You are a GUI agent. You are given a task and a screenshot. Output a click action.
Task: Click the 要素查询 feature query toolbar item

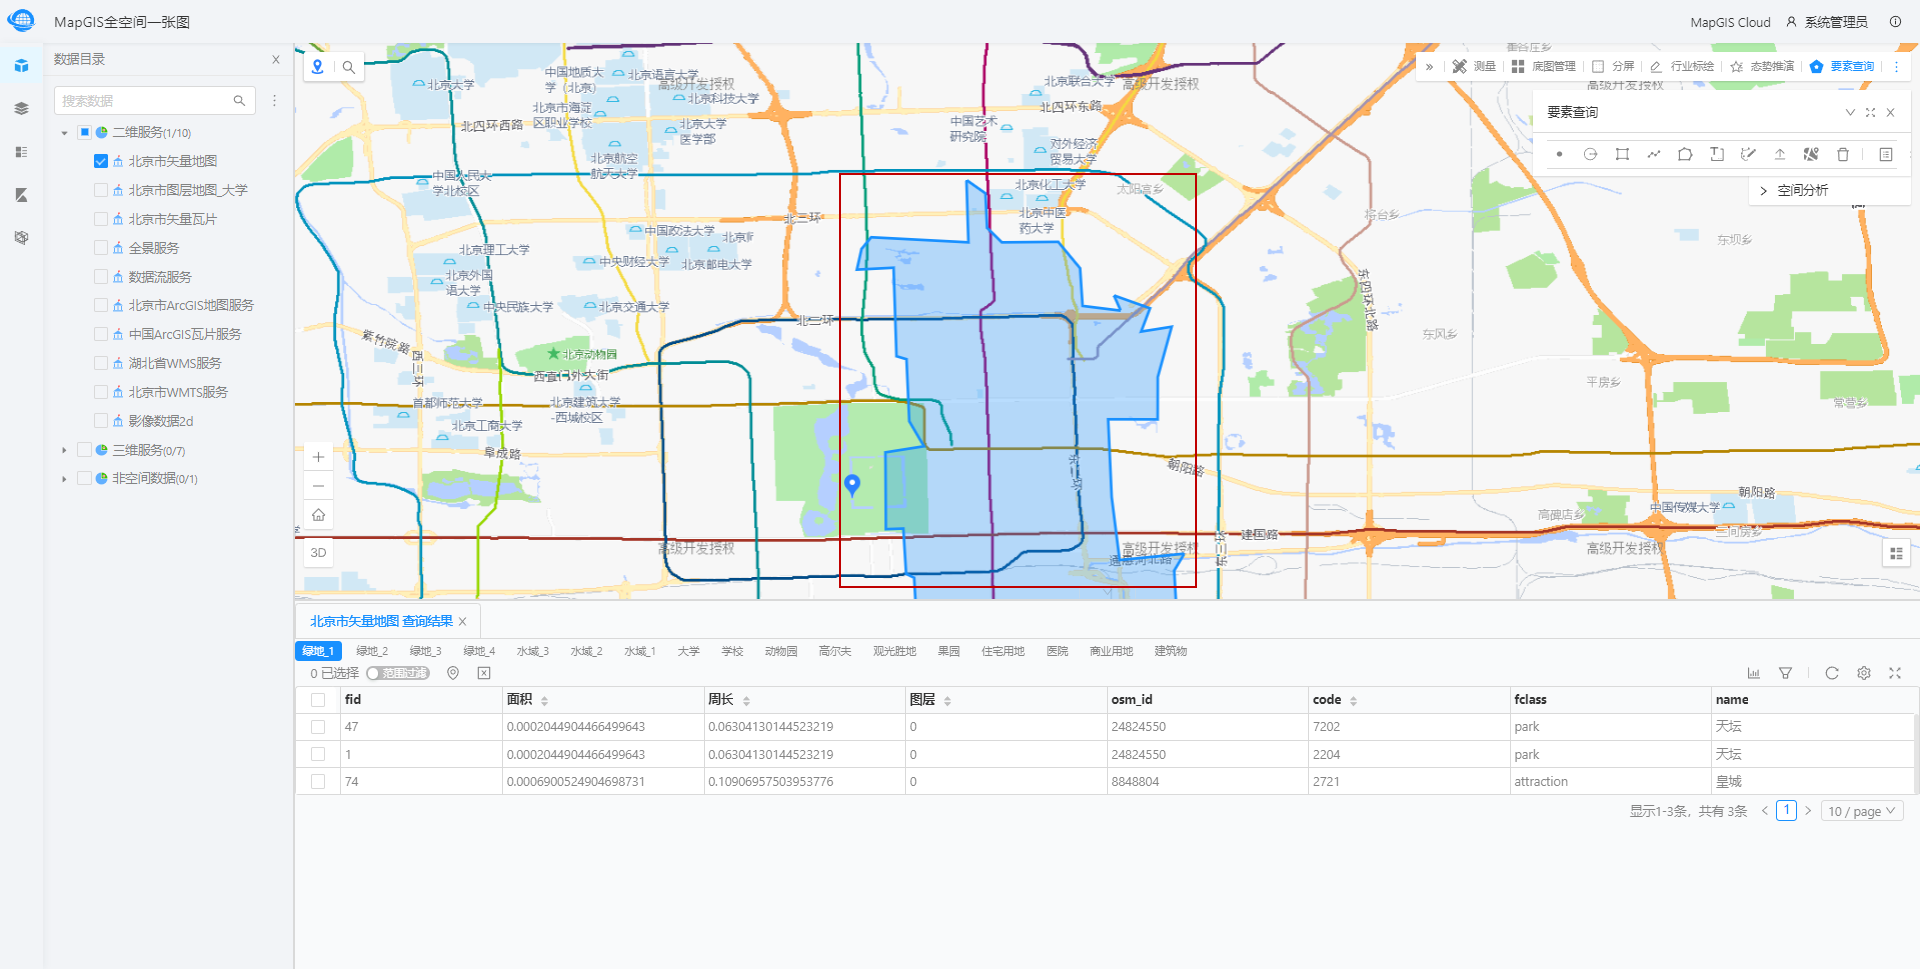click(x=1842, y=66)
